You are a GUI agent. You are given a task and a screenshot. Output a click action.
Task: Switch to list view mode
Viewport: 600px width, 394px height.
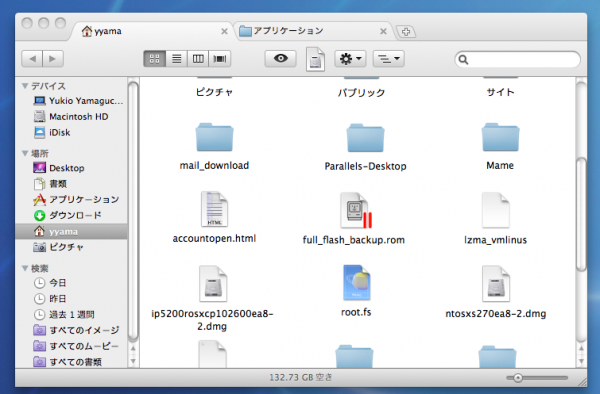[x=176, y=59]
